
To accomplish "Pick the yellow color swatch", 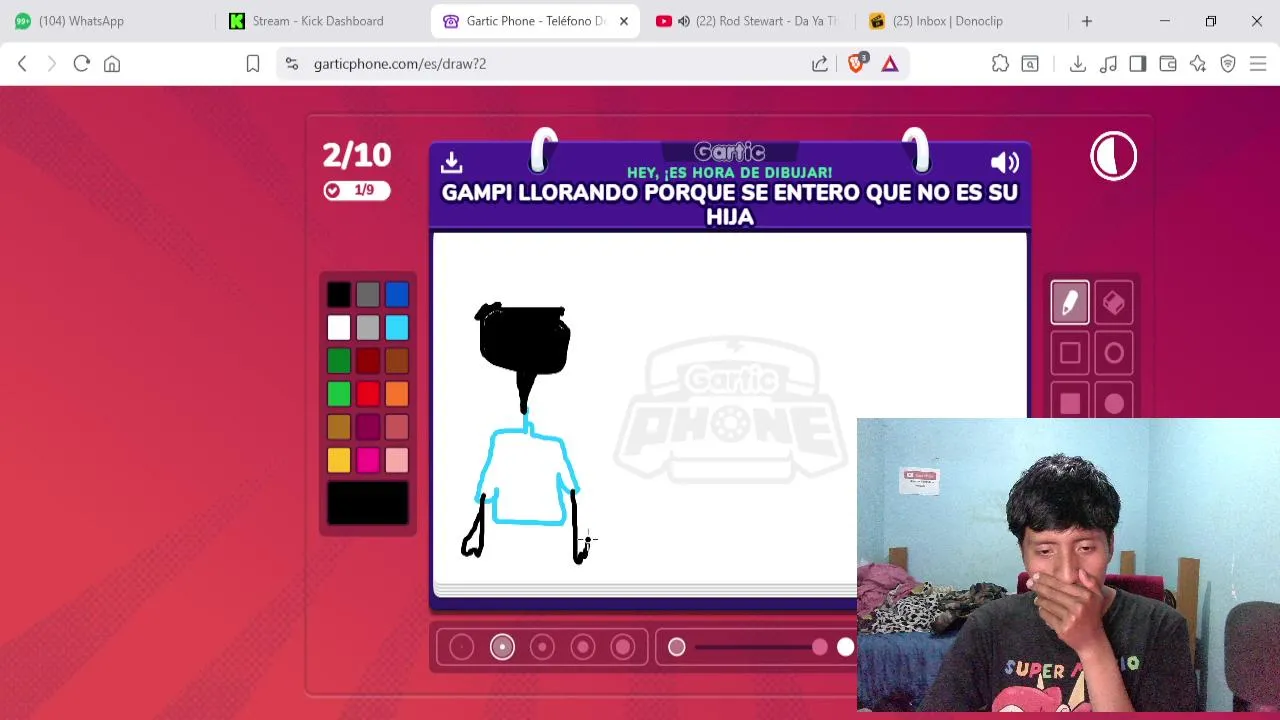I will pos(338,459).
